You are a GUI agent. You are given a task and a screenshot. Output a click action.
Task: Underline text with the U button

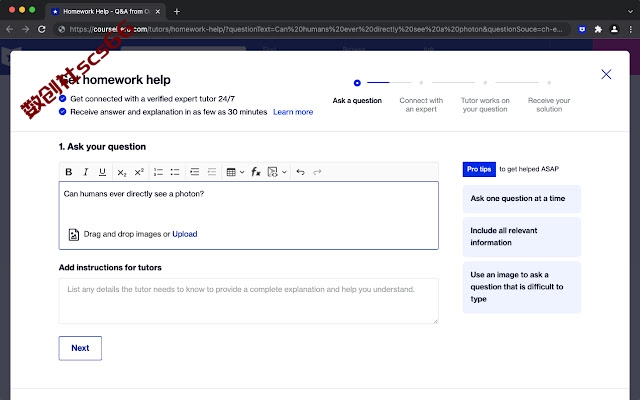point(102,172)
